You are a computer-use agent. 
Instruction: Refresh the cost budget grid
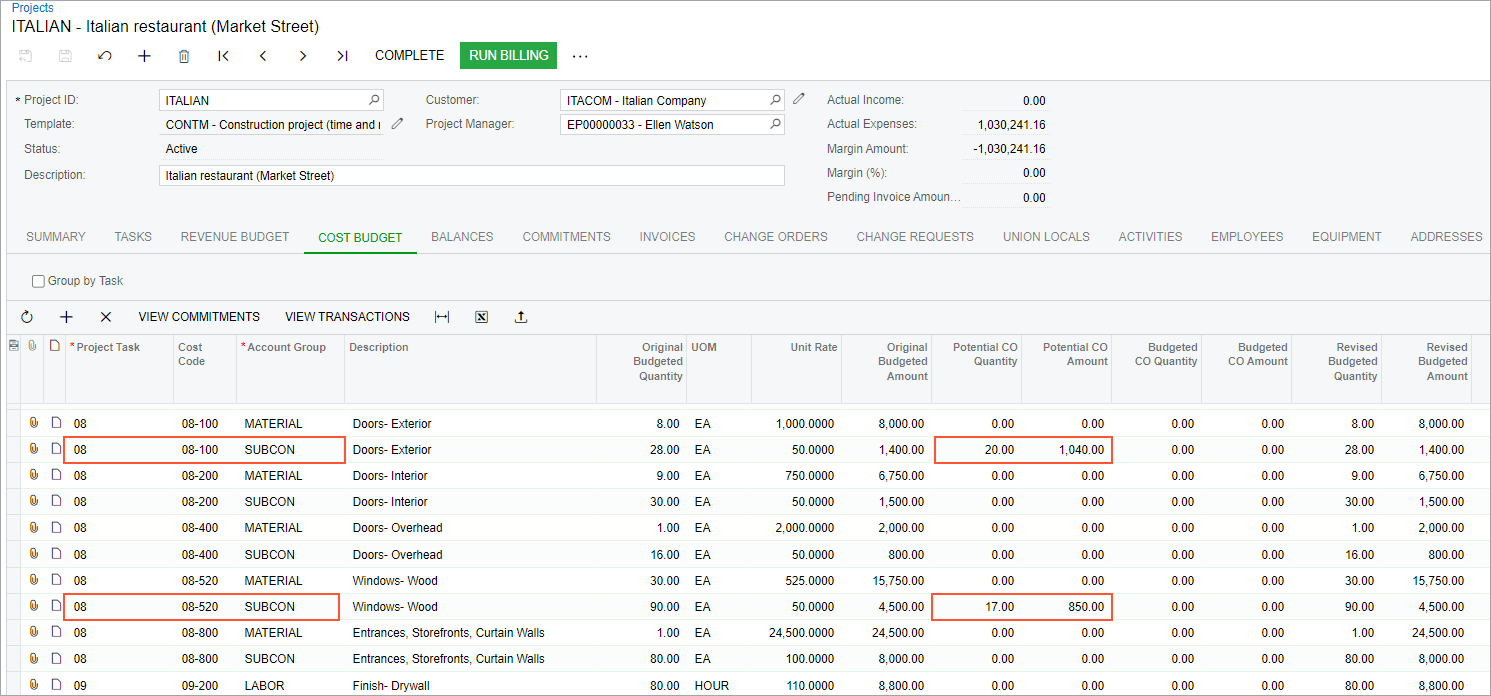click(27, 317)
